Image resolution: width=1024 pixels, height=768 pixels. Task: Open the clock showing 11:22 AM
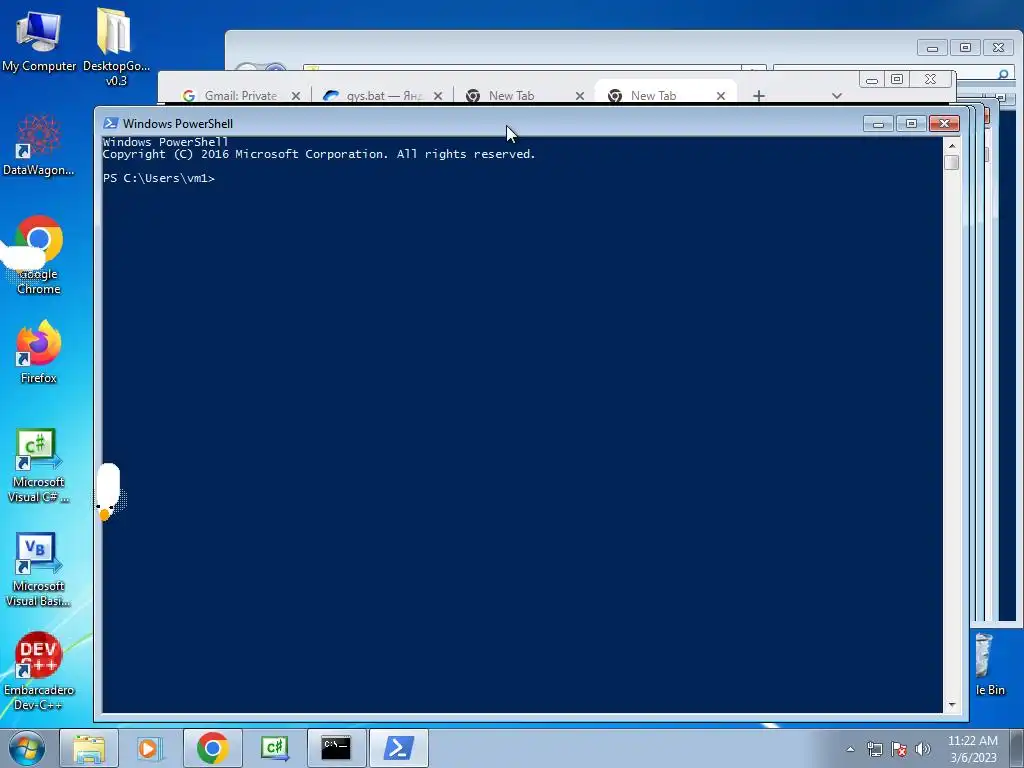tap(972, 749)
